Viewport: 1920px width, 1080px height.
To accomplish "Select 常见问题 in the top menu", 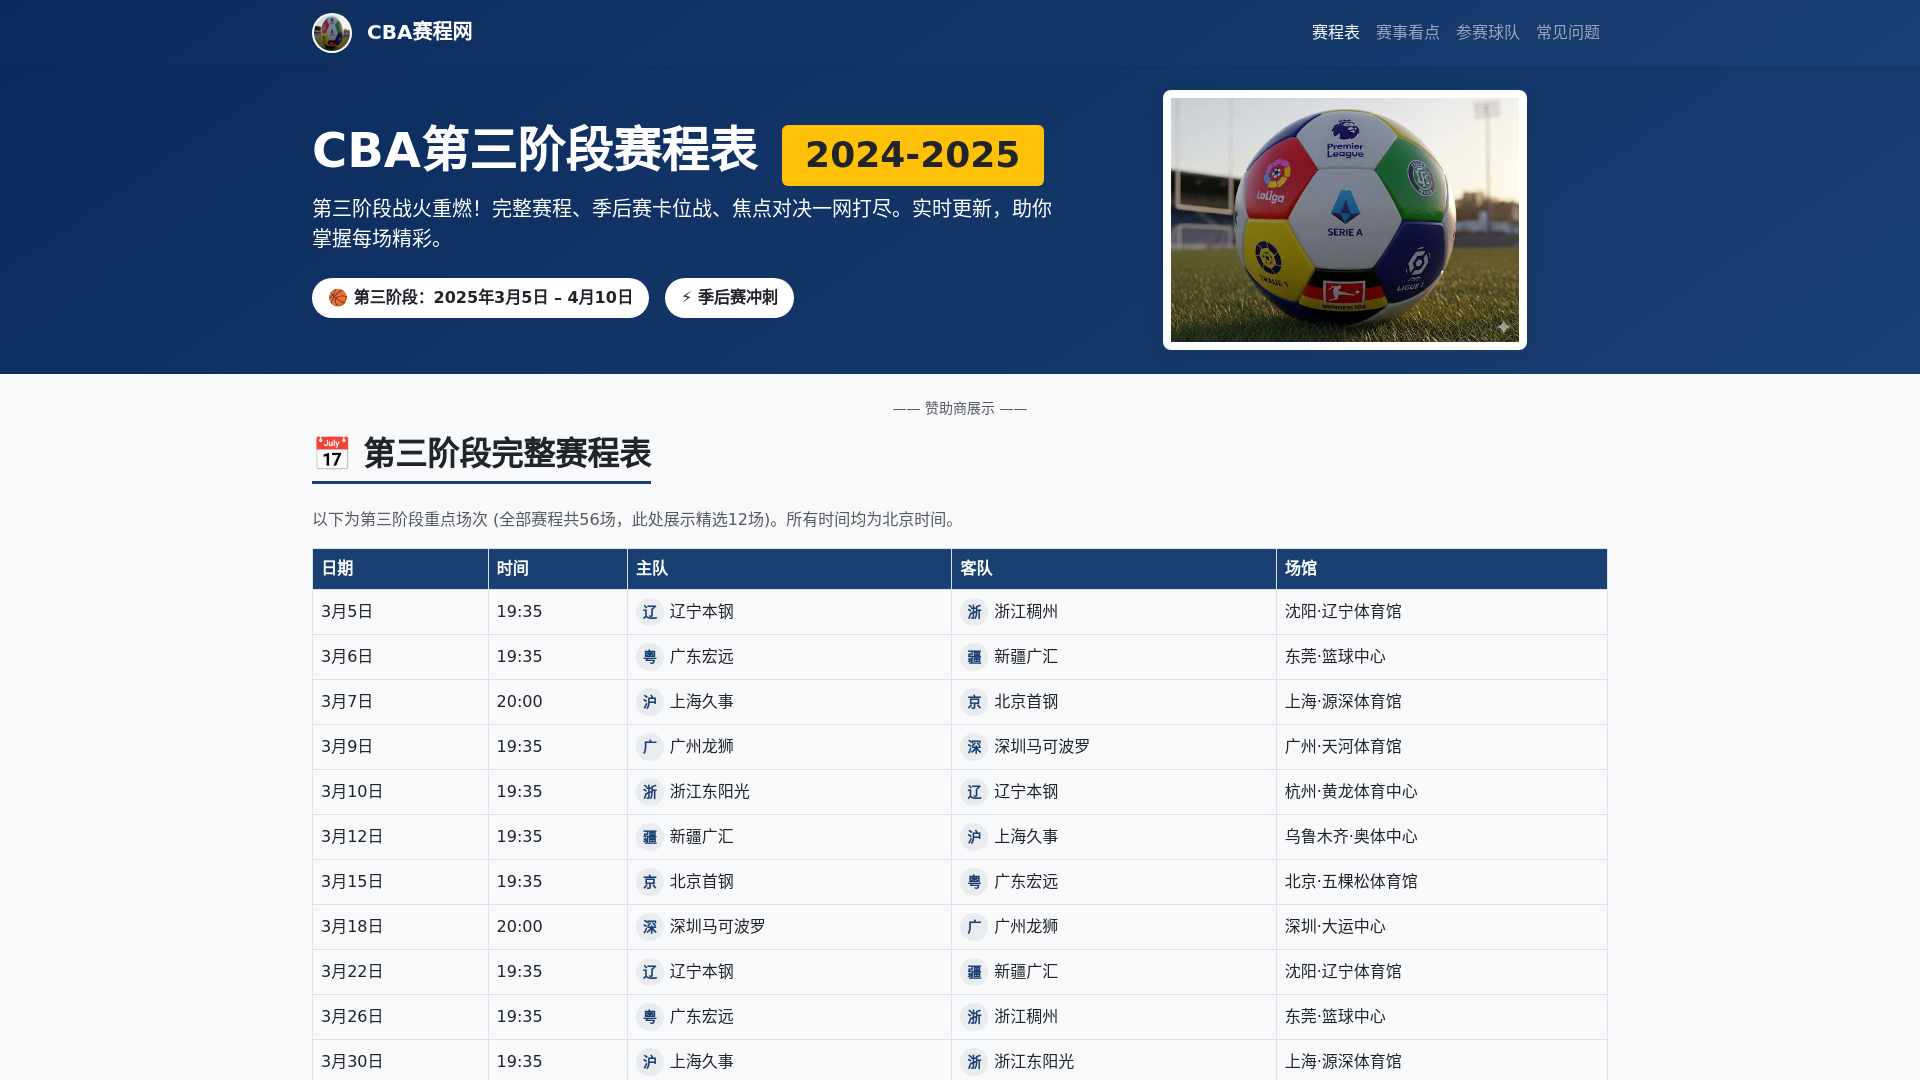I will (1567, 33).
